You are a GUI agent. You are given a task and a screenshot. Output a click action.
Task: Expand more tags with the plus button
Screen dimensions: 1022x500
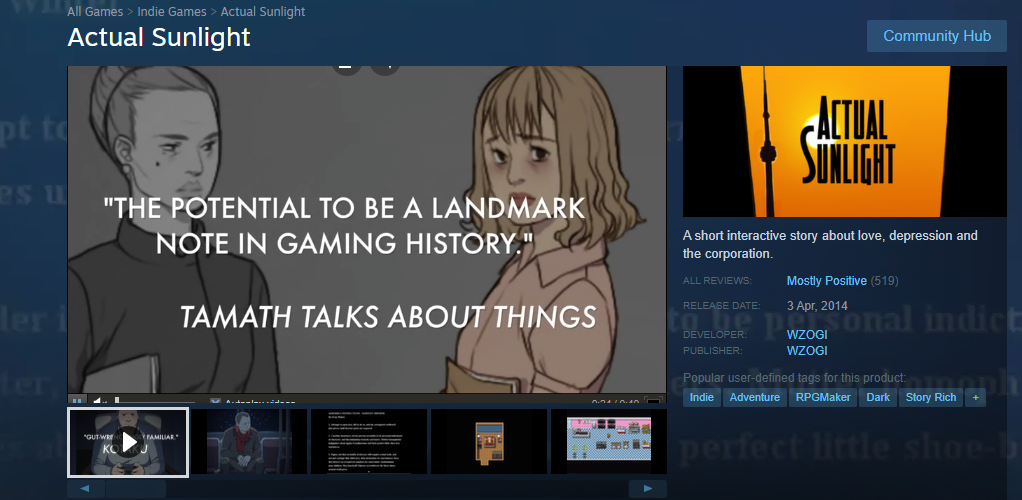coord(976,398)
